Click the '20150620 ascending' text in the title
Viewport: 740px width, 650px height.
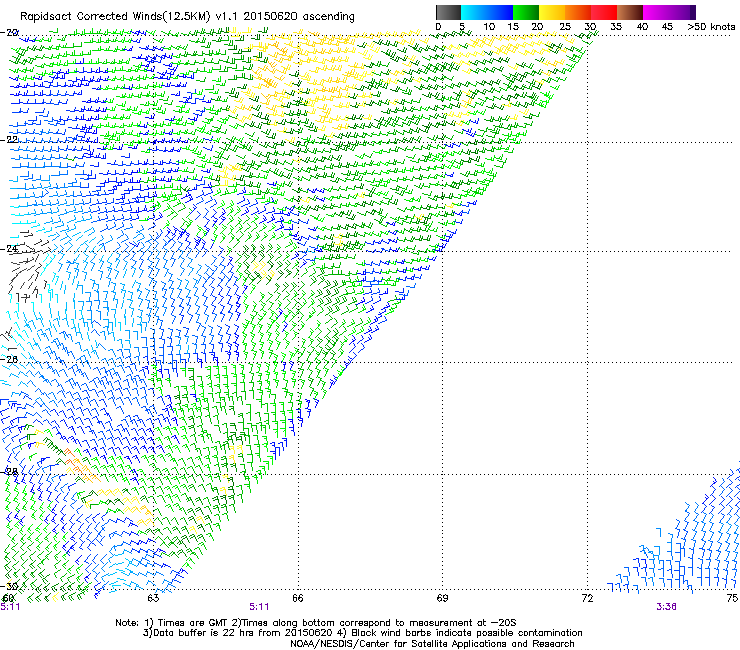[299, 16]
